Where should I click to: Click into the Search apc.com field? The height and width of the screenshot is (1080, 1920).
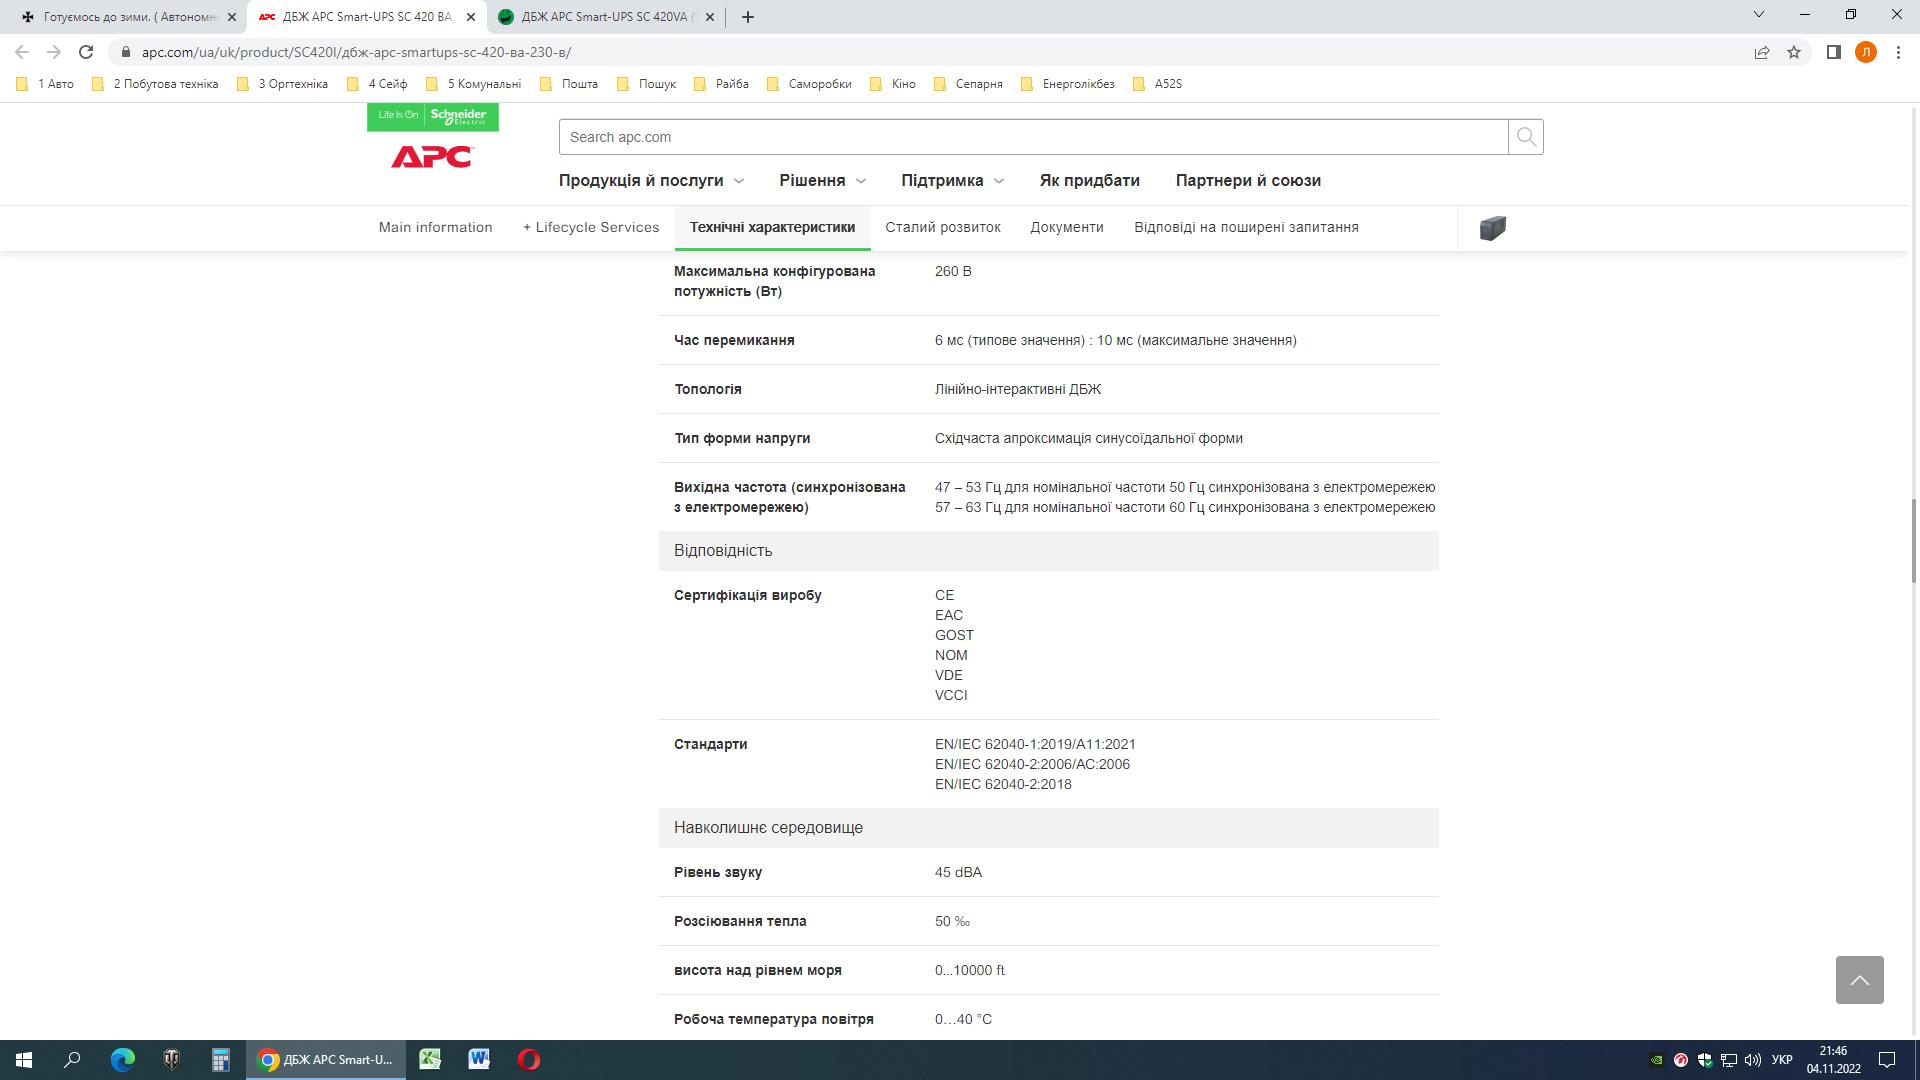point(1032,137)
